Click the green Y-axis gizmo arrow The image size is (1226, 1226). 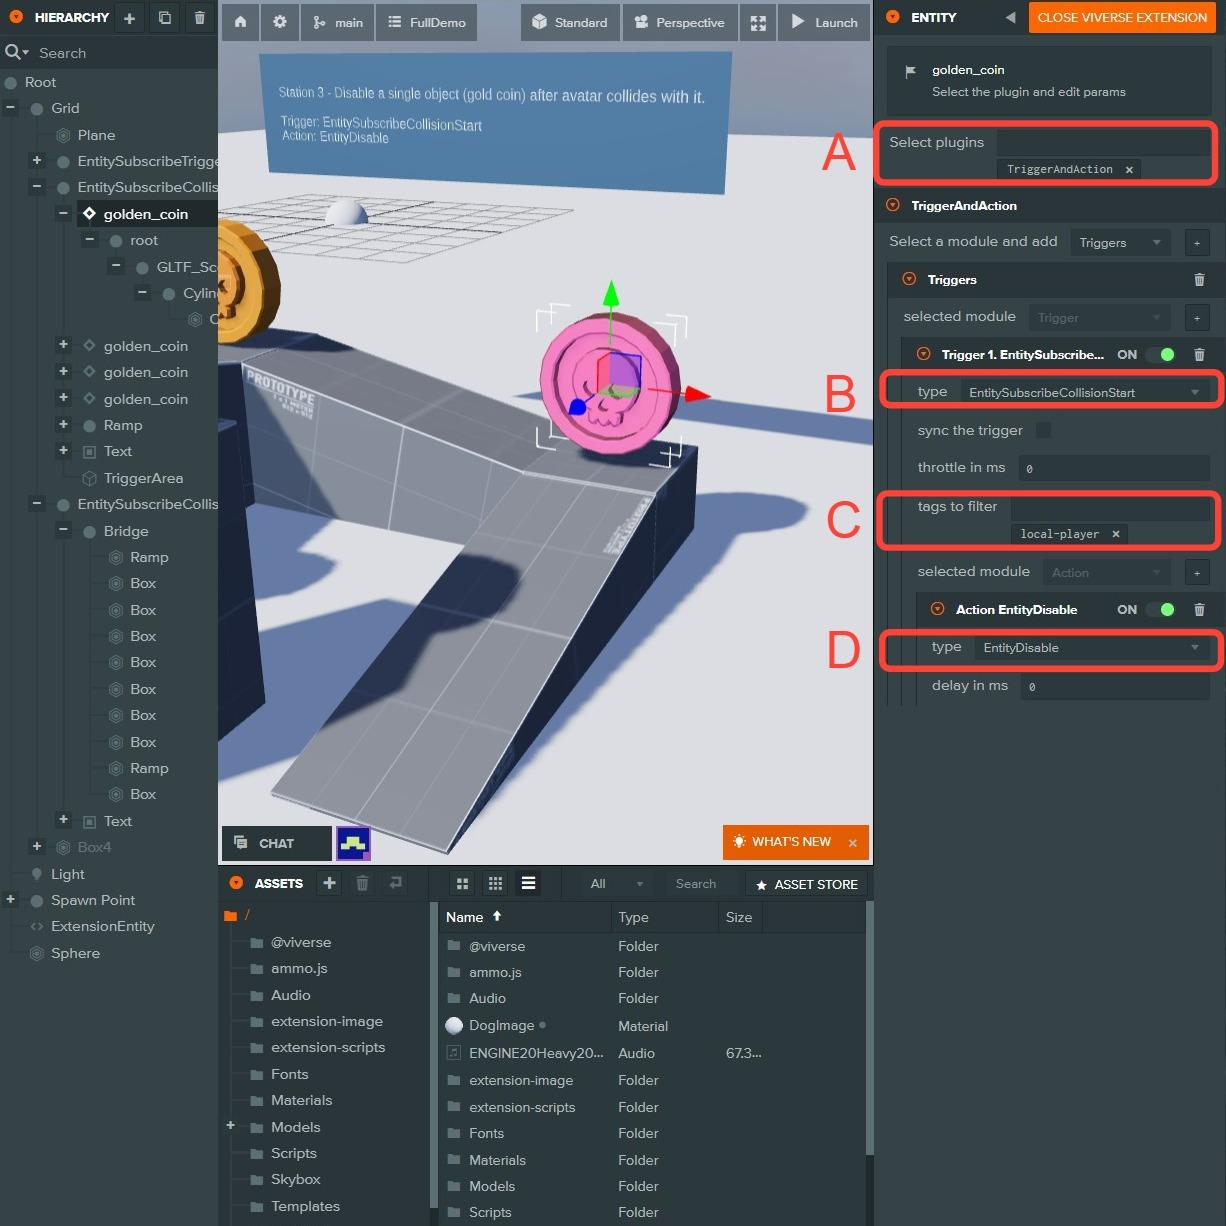tap(610, 296)
